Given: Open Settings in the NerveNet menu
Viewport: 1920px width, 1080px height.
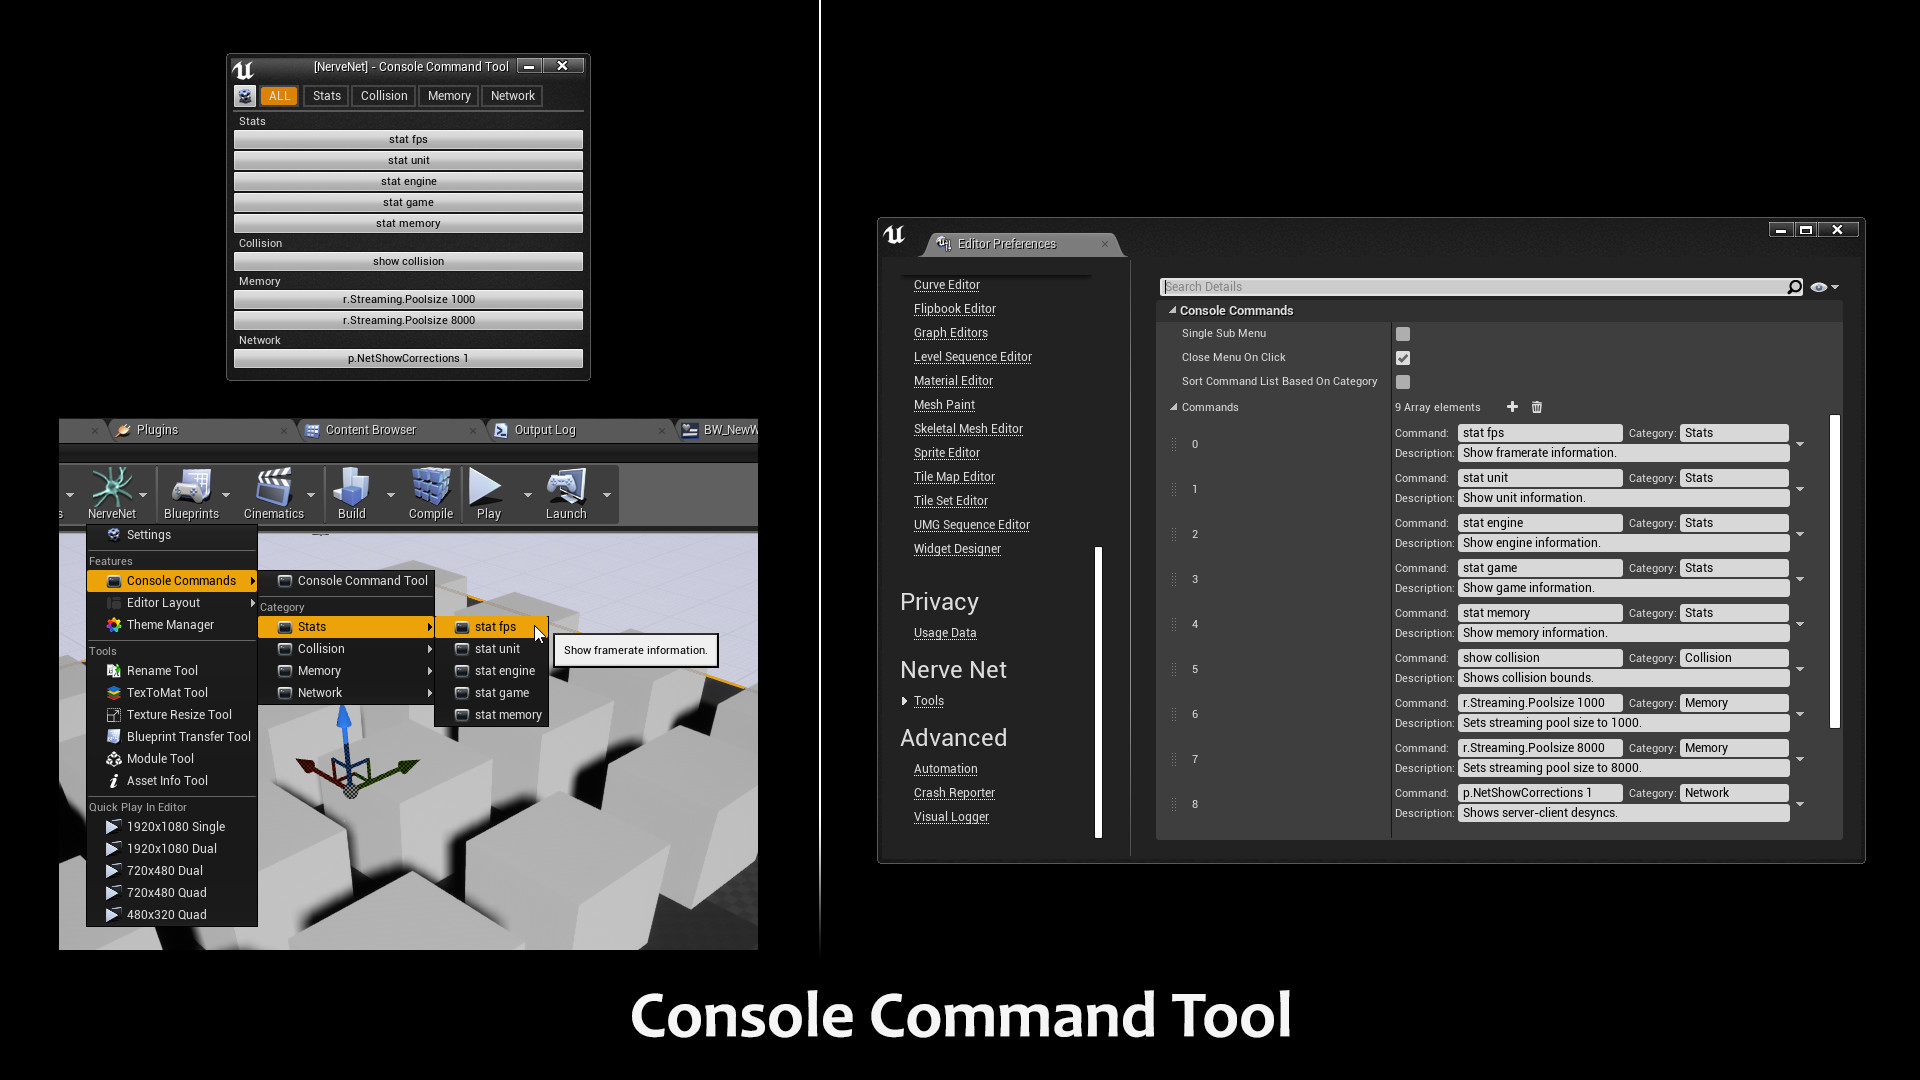Looking at the screenshot, I should [172, 535].
